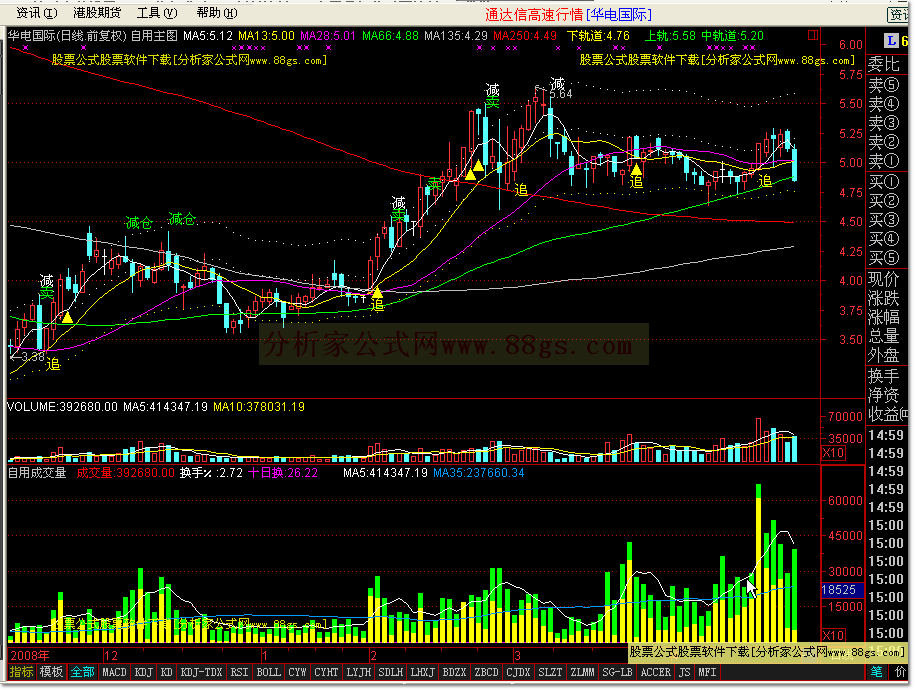Open the 工具(V) menu
Viewport: 915px width, 690px height.
[x=157, y=13]
